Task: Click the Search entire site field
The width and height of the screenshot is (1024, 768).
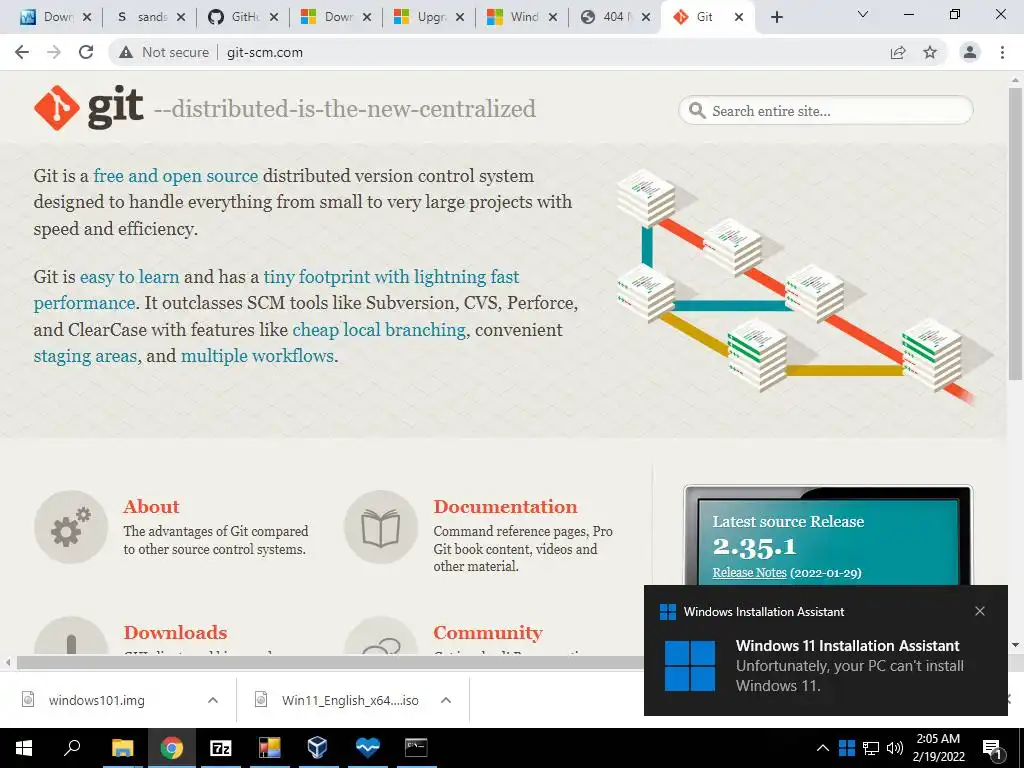Action: click(825, 111)
